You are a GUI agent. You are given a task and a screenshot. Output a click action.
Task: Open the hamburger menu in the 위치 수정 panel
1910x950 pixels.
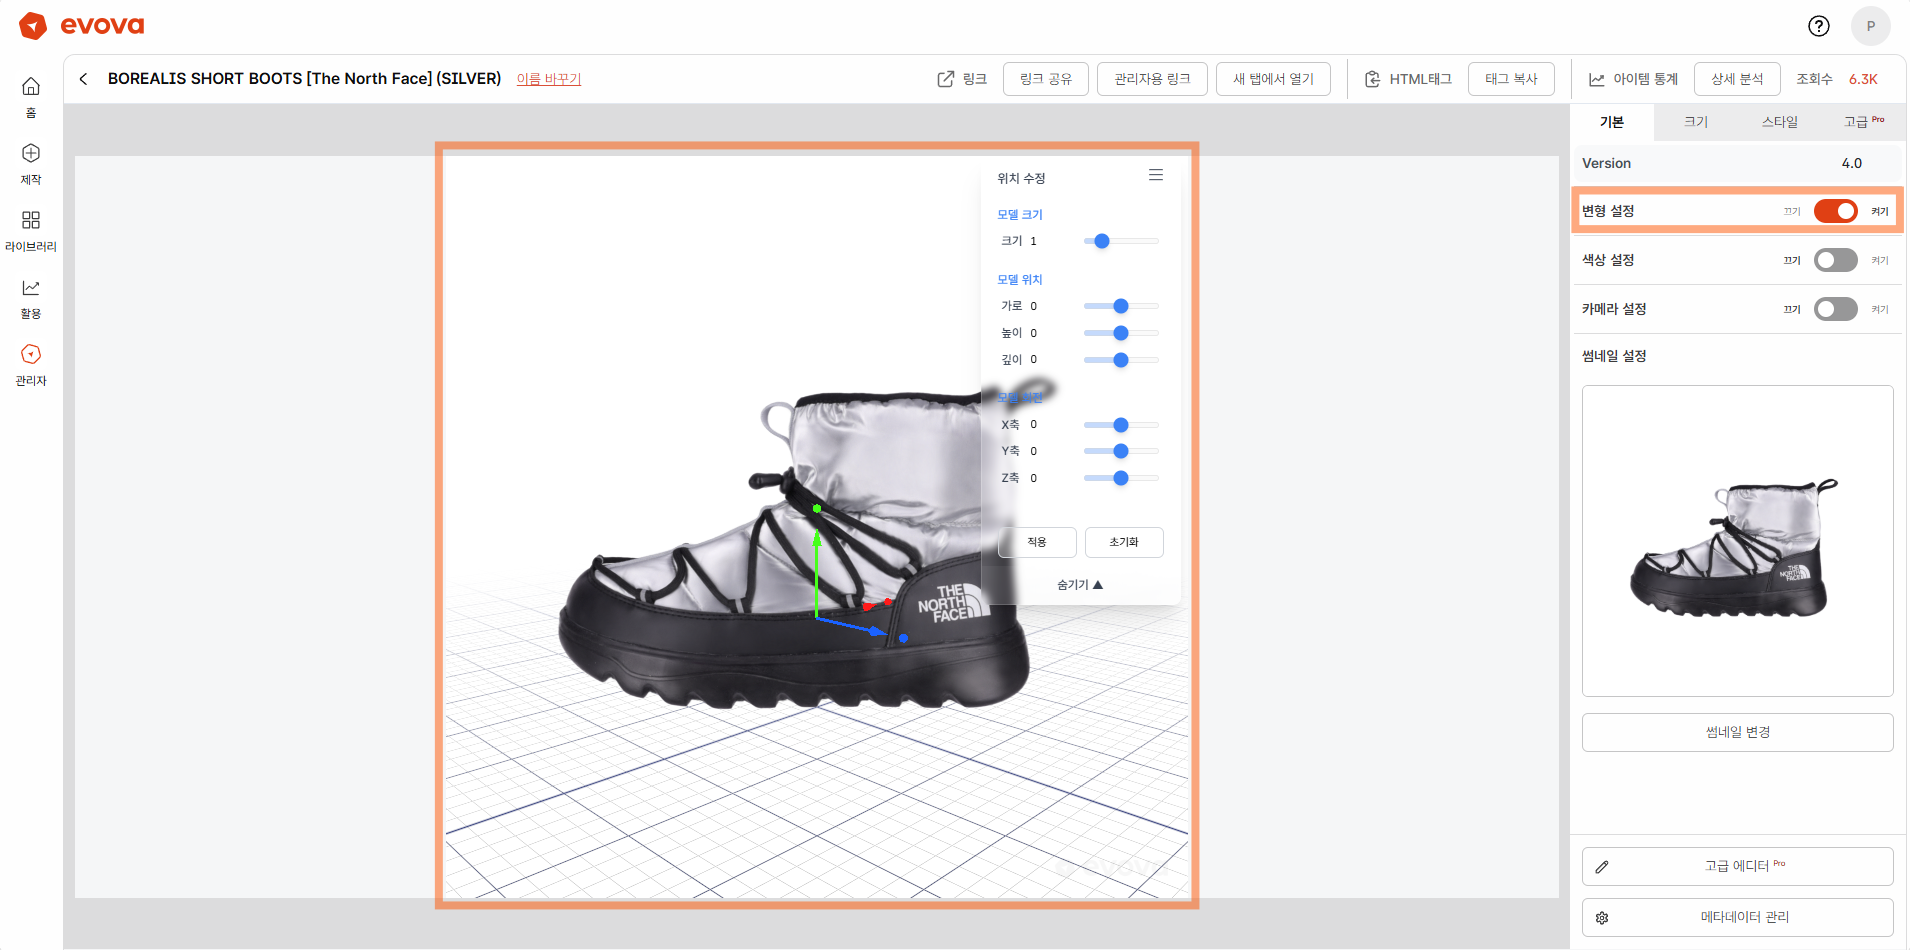1155,175
